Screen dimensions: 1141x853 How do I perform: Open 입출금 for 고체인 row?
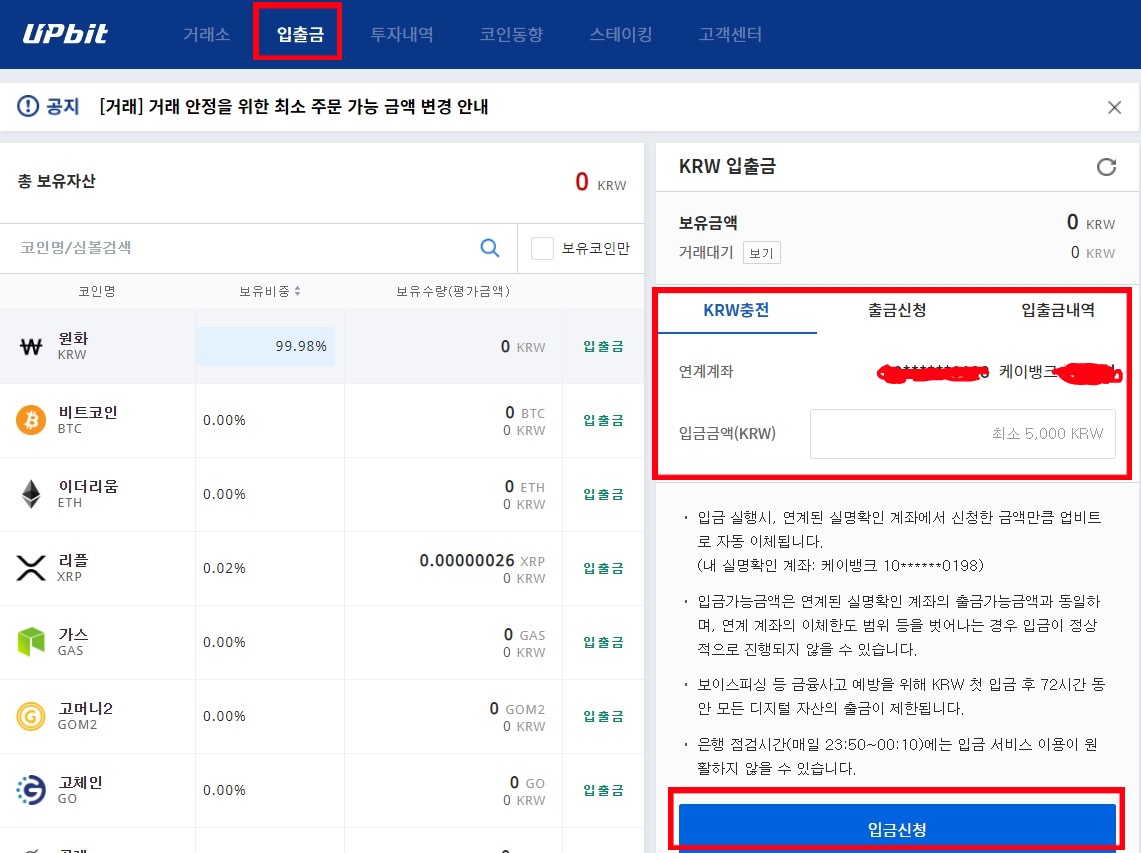[603, 790]
